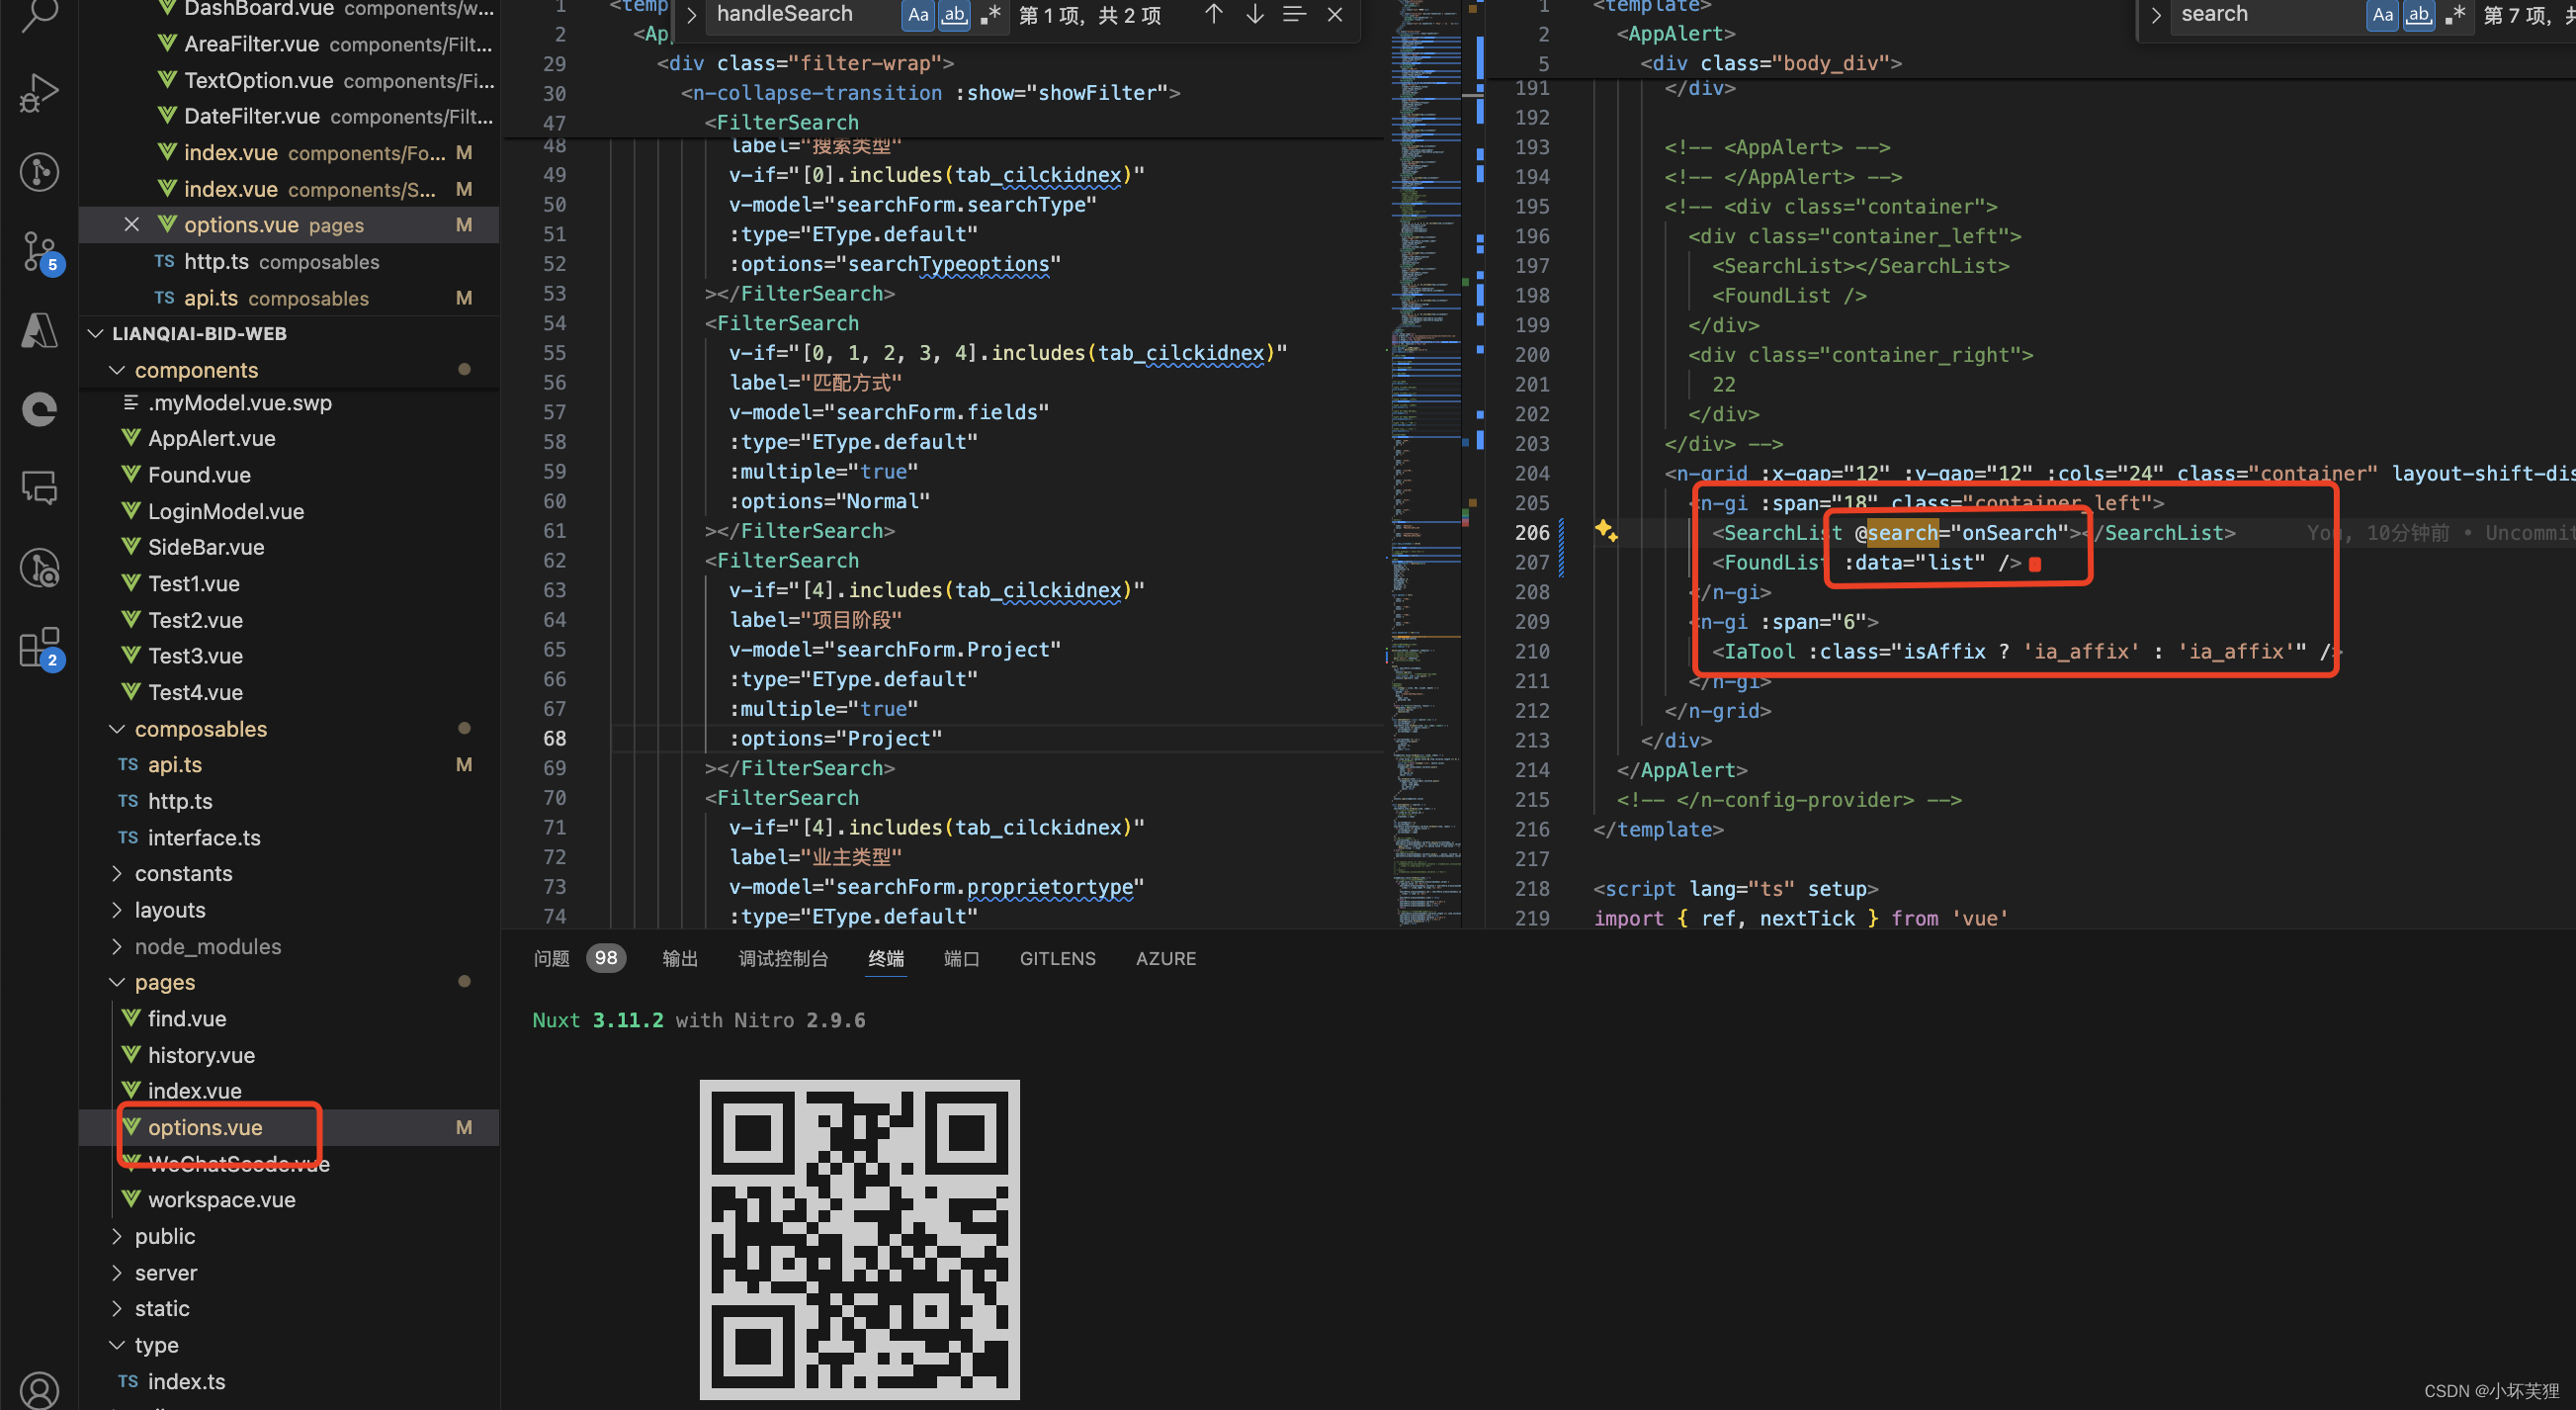Open the AZURE panel tab
2576x1410 pixels.
pyautogui.click(x=1166, y=958)
